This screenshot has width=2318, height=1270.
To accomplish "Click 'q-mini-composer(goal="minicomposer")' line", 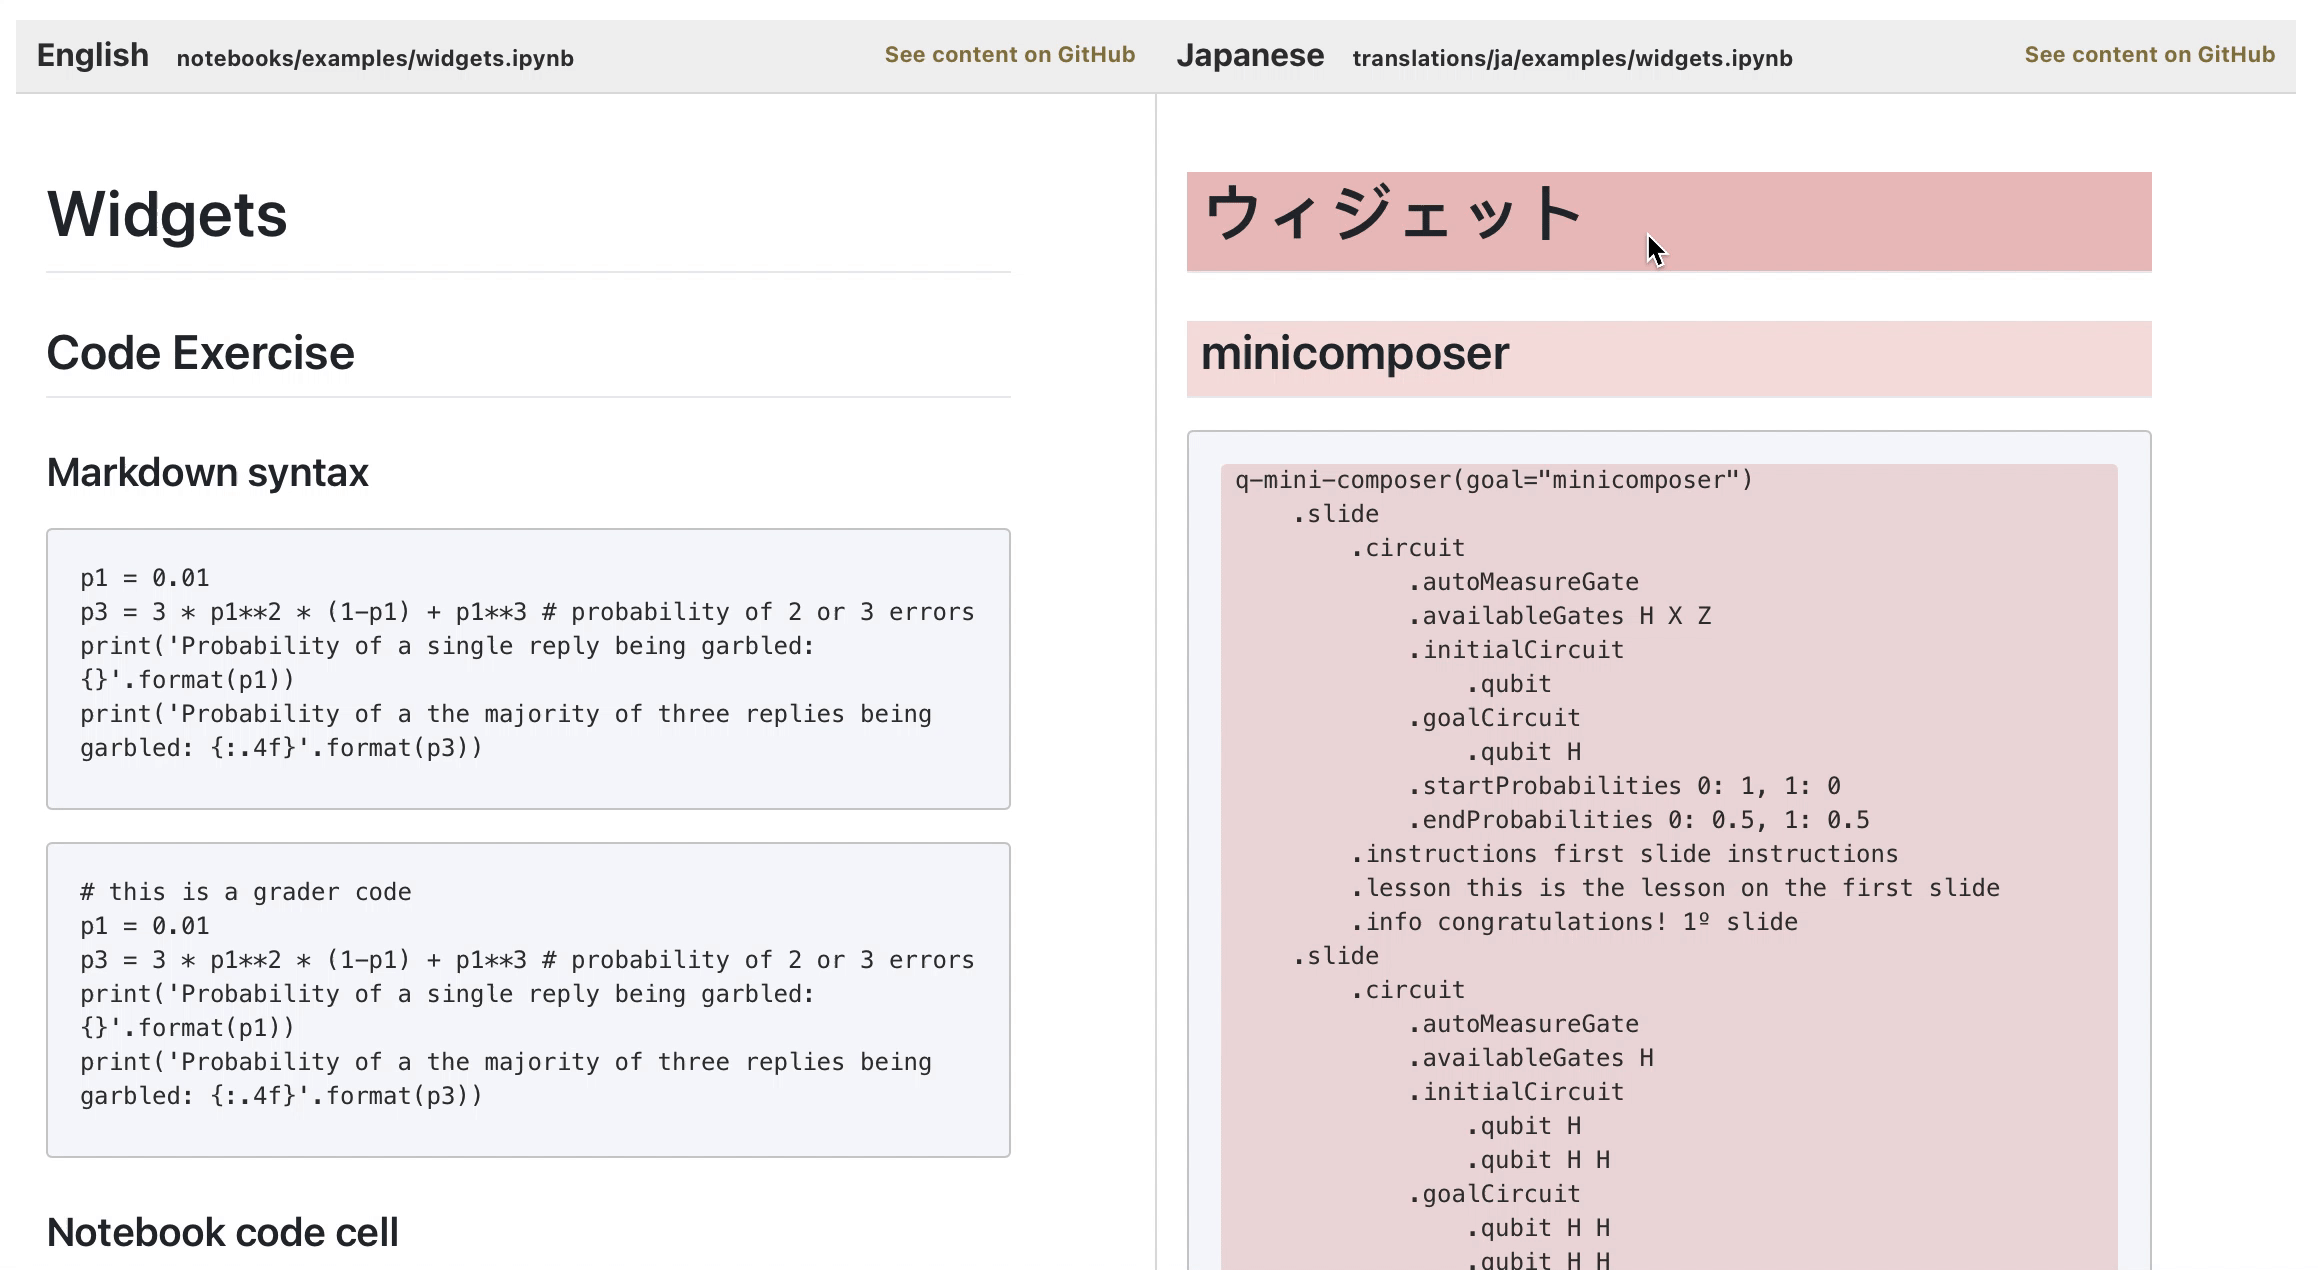I will point(1494,480).
